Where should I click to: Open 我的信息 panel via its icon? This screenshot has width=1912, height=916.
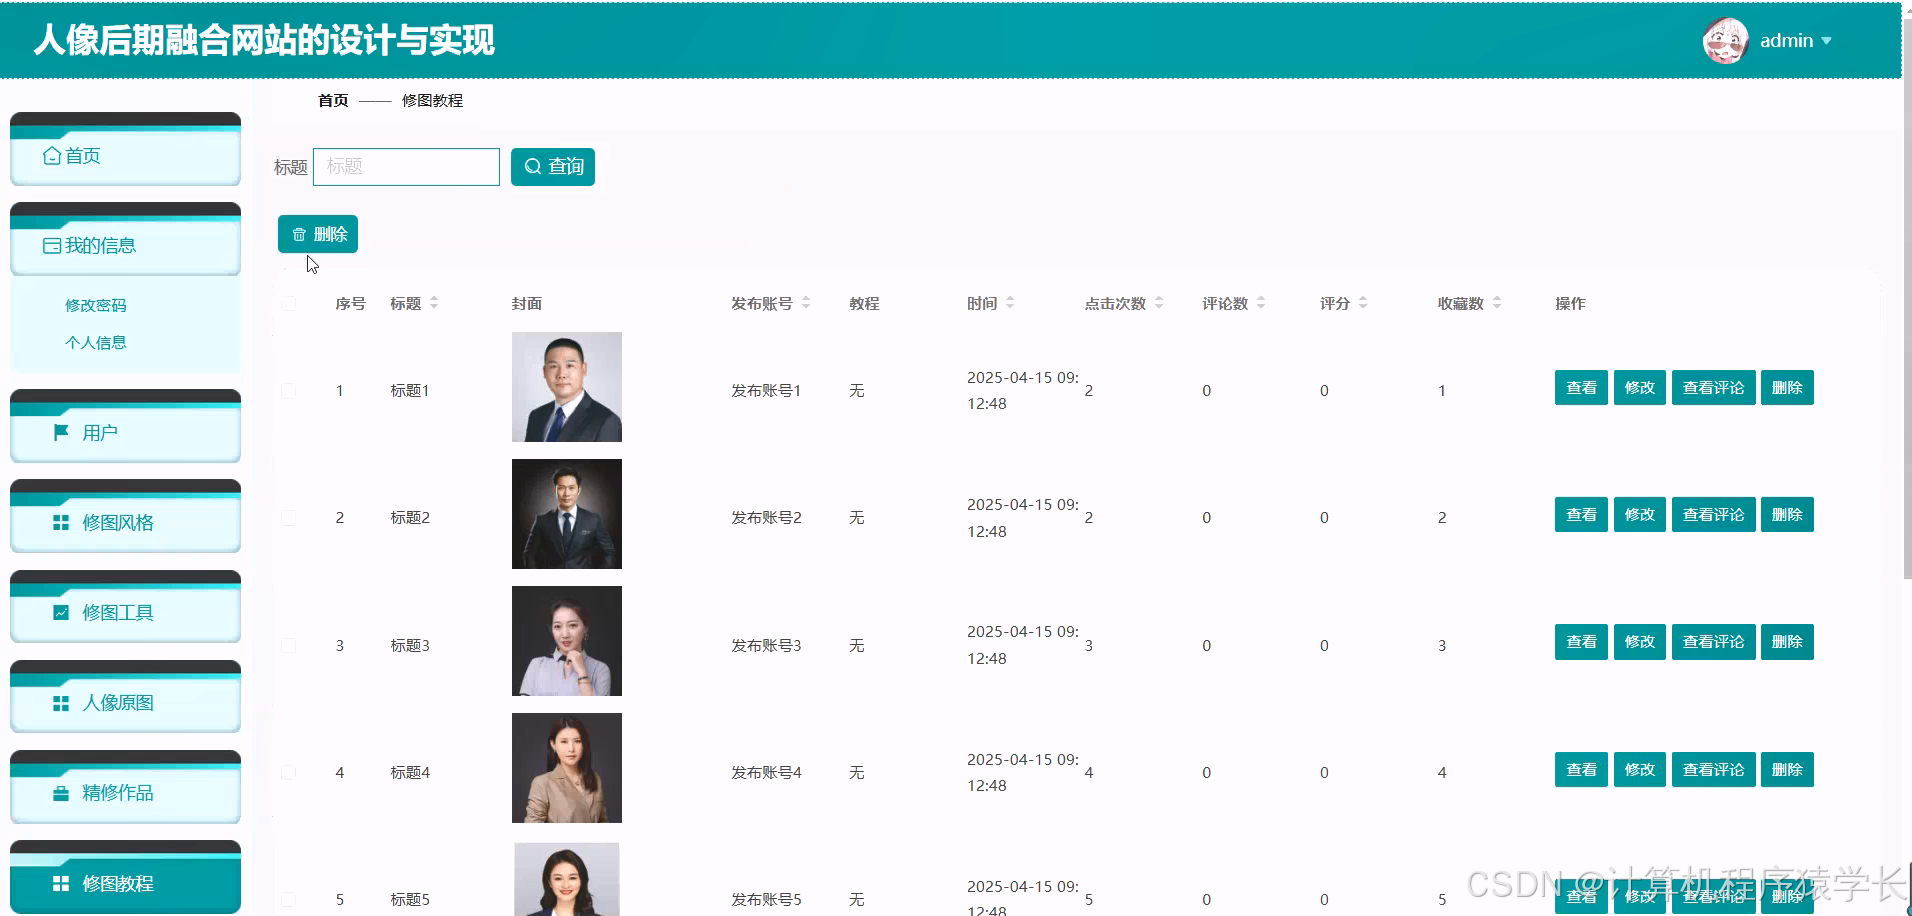click(51, 245)
